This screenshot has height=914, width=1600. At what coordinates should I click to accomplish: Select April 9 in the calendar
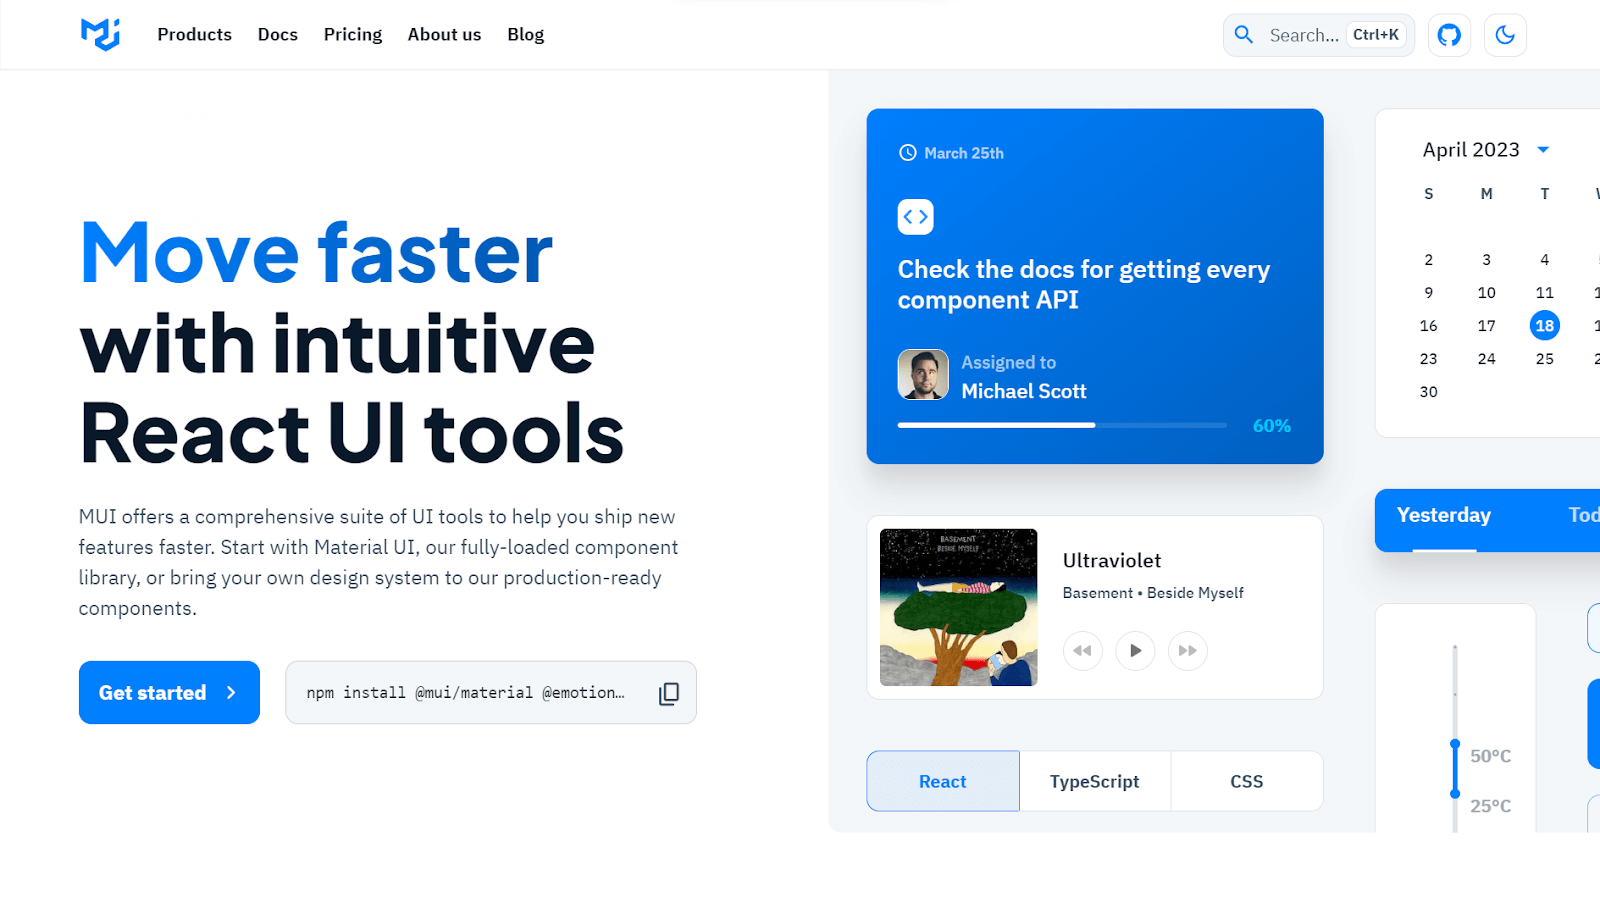(1429, 293)
